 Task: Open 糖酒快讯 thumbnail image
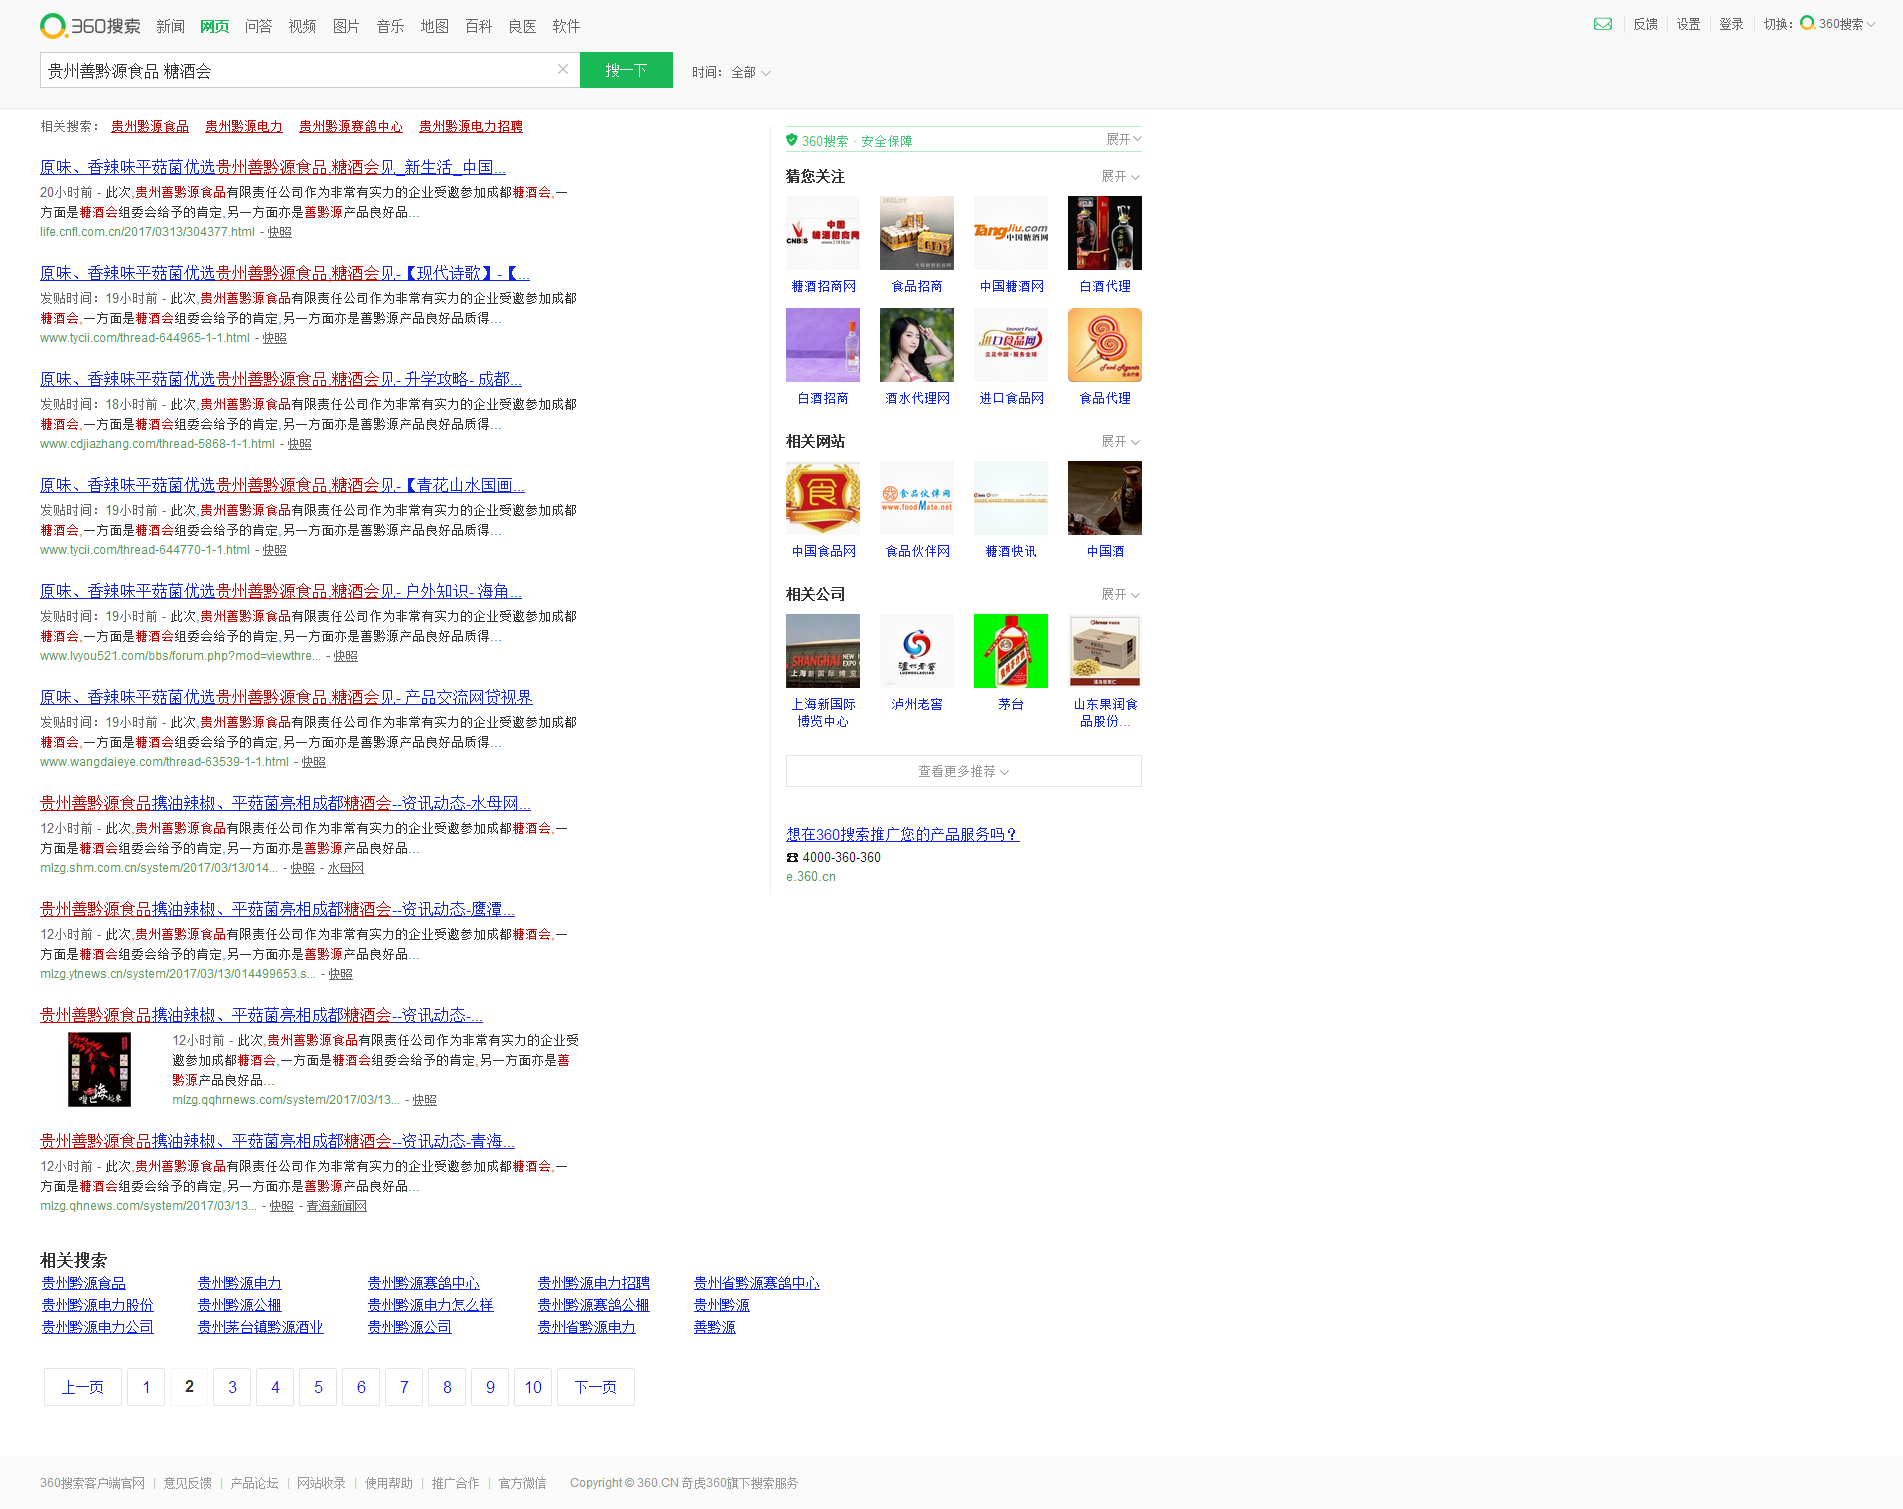[x=1011, y=498]
